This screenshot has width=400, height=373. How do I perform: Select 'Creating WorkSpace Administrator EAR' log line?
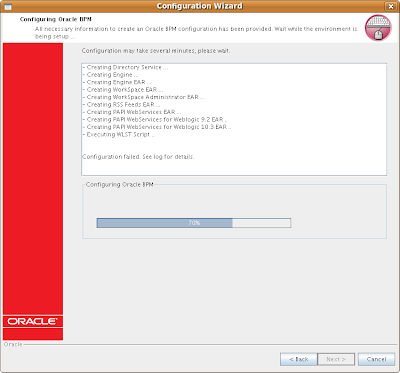tap(143, 97)
